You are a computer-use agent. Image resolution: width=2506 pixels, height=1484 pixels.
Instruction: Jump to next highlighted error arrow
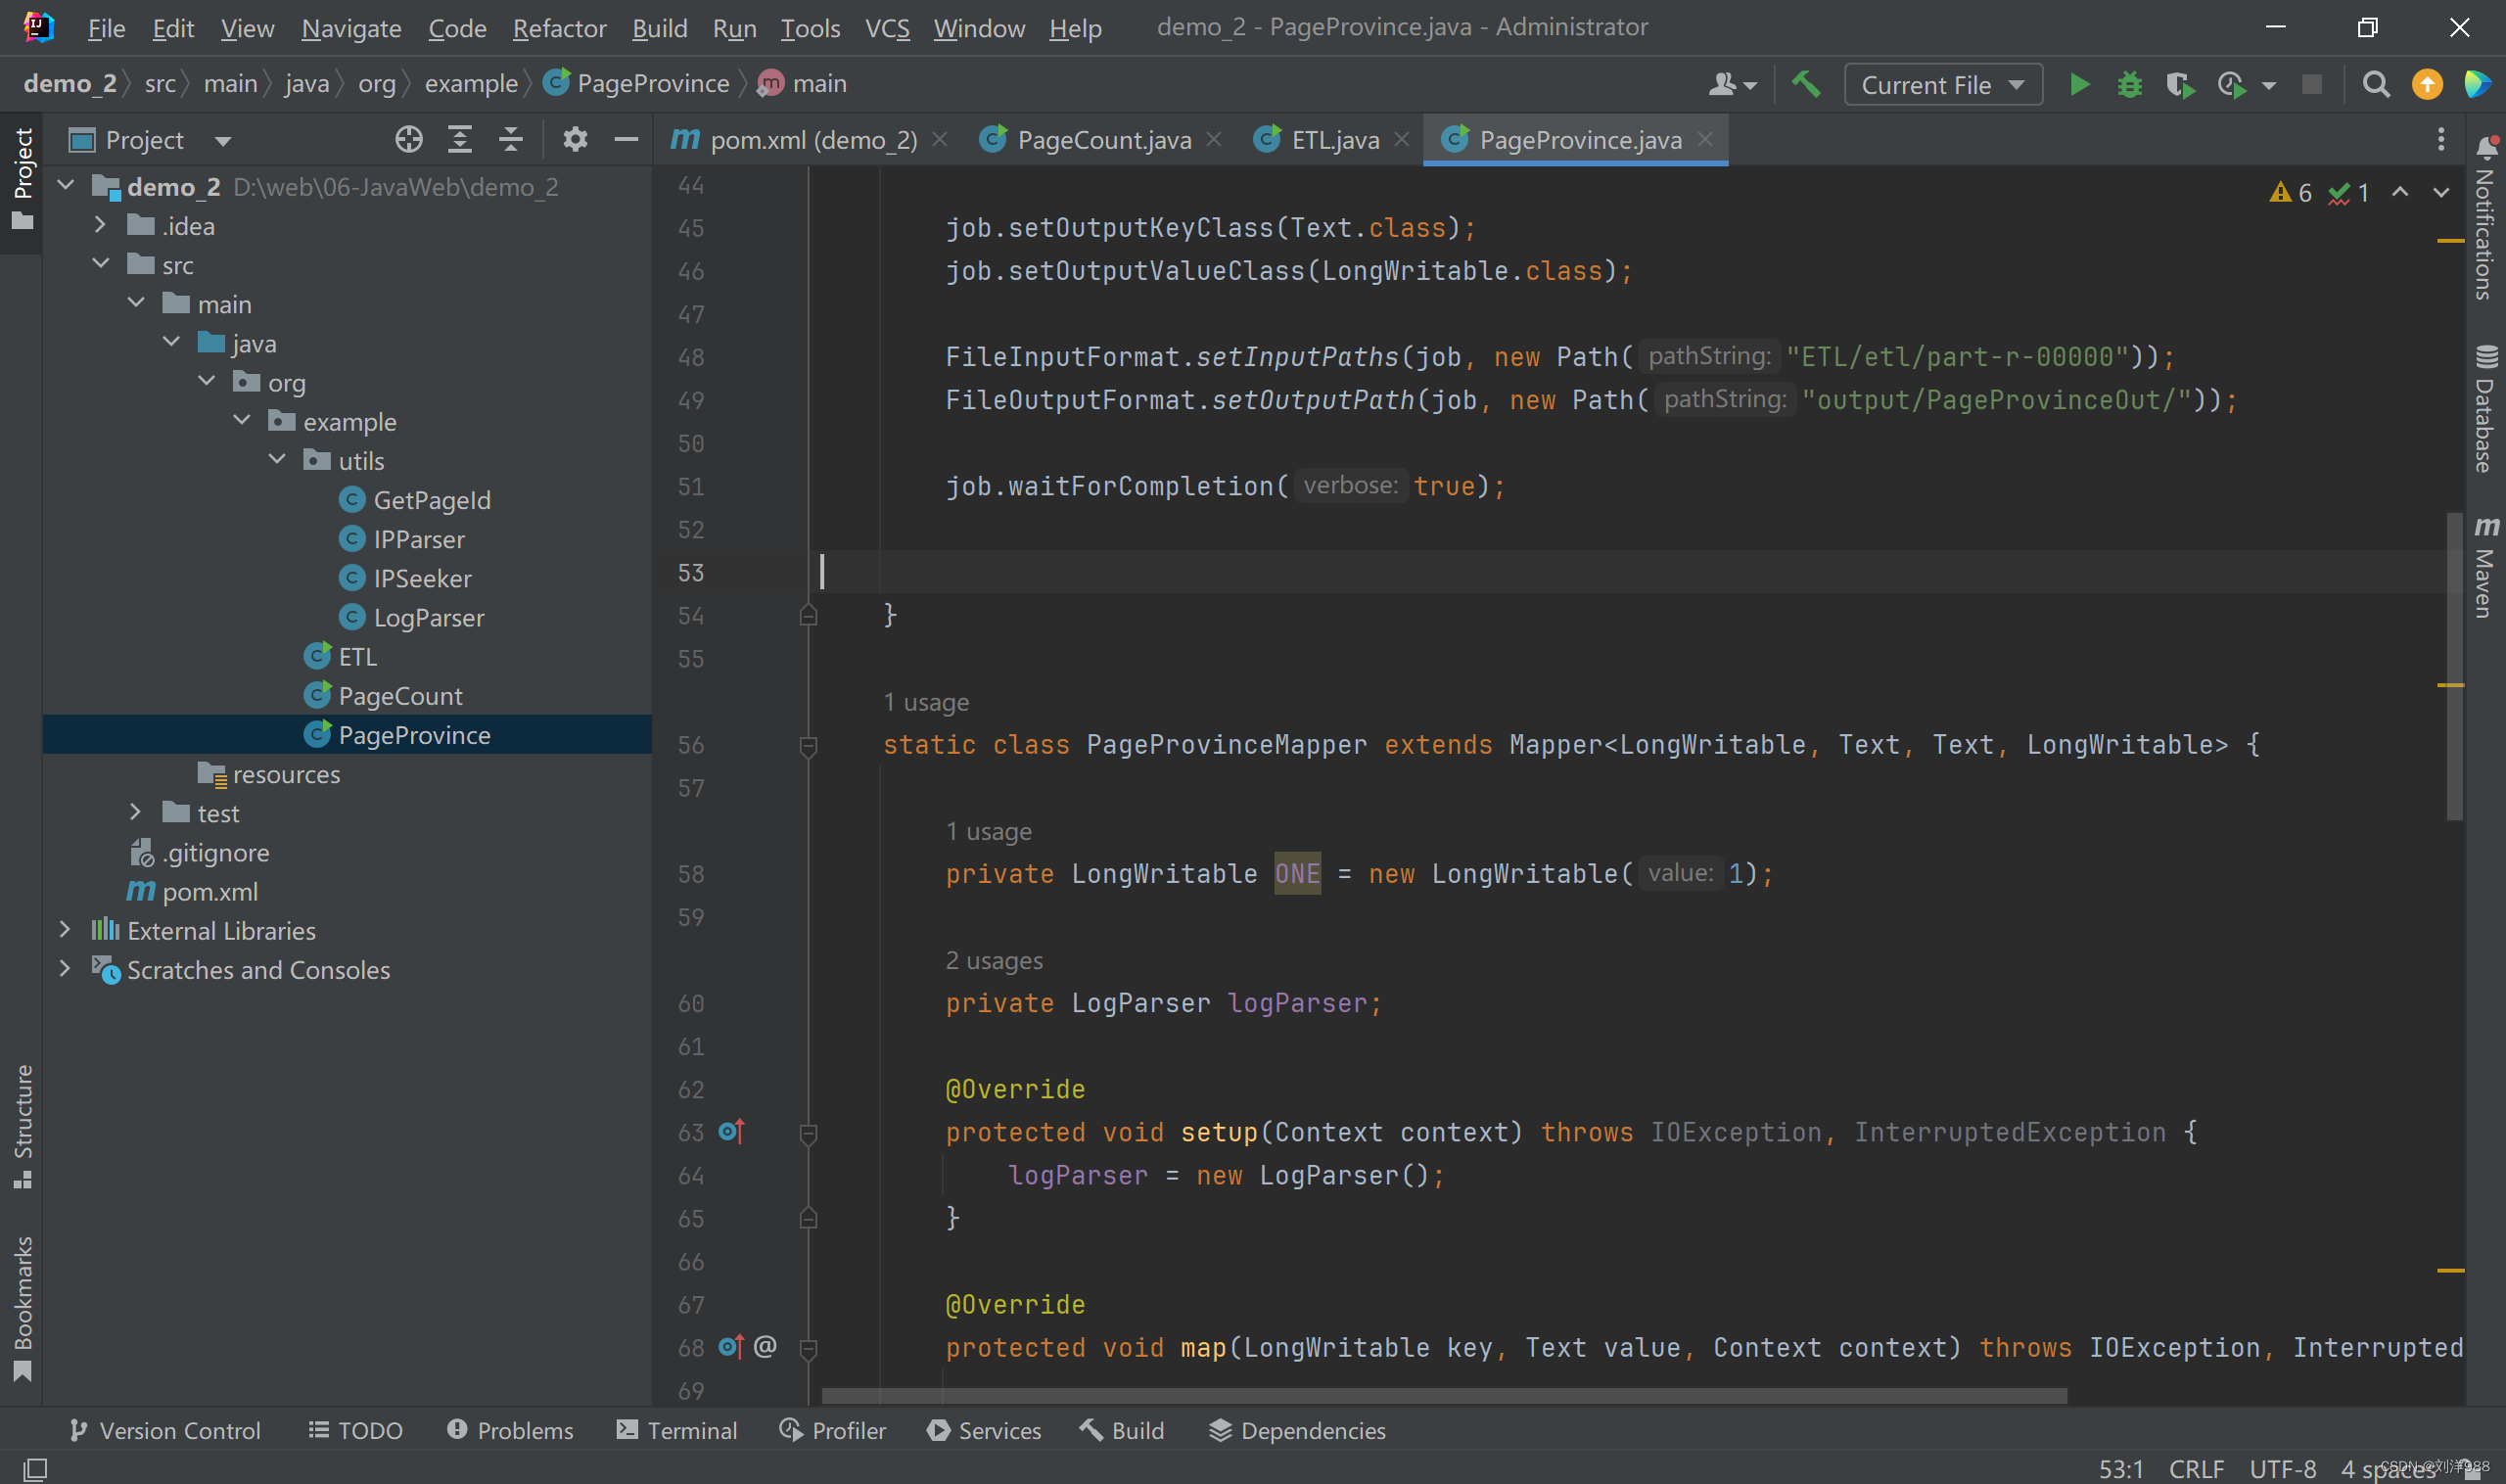2441,192
